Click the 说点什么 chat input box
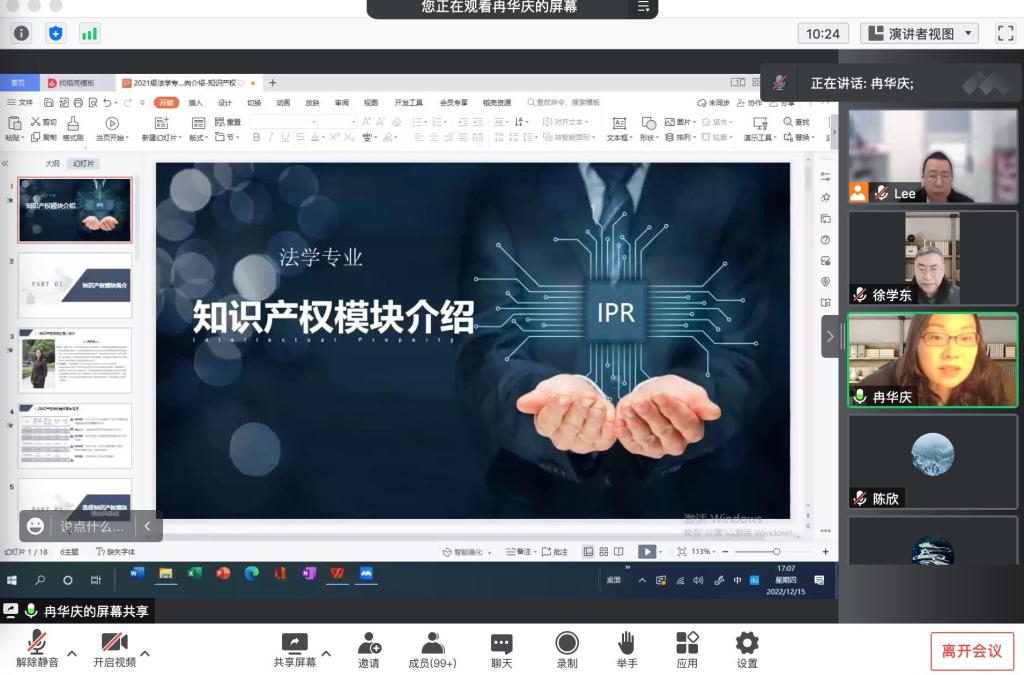Screen dimensions: 1024x675 click(93, 526)
